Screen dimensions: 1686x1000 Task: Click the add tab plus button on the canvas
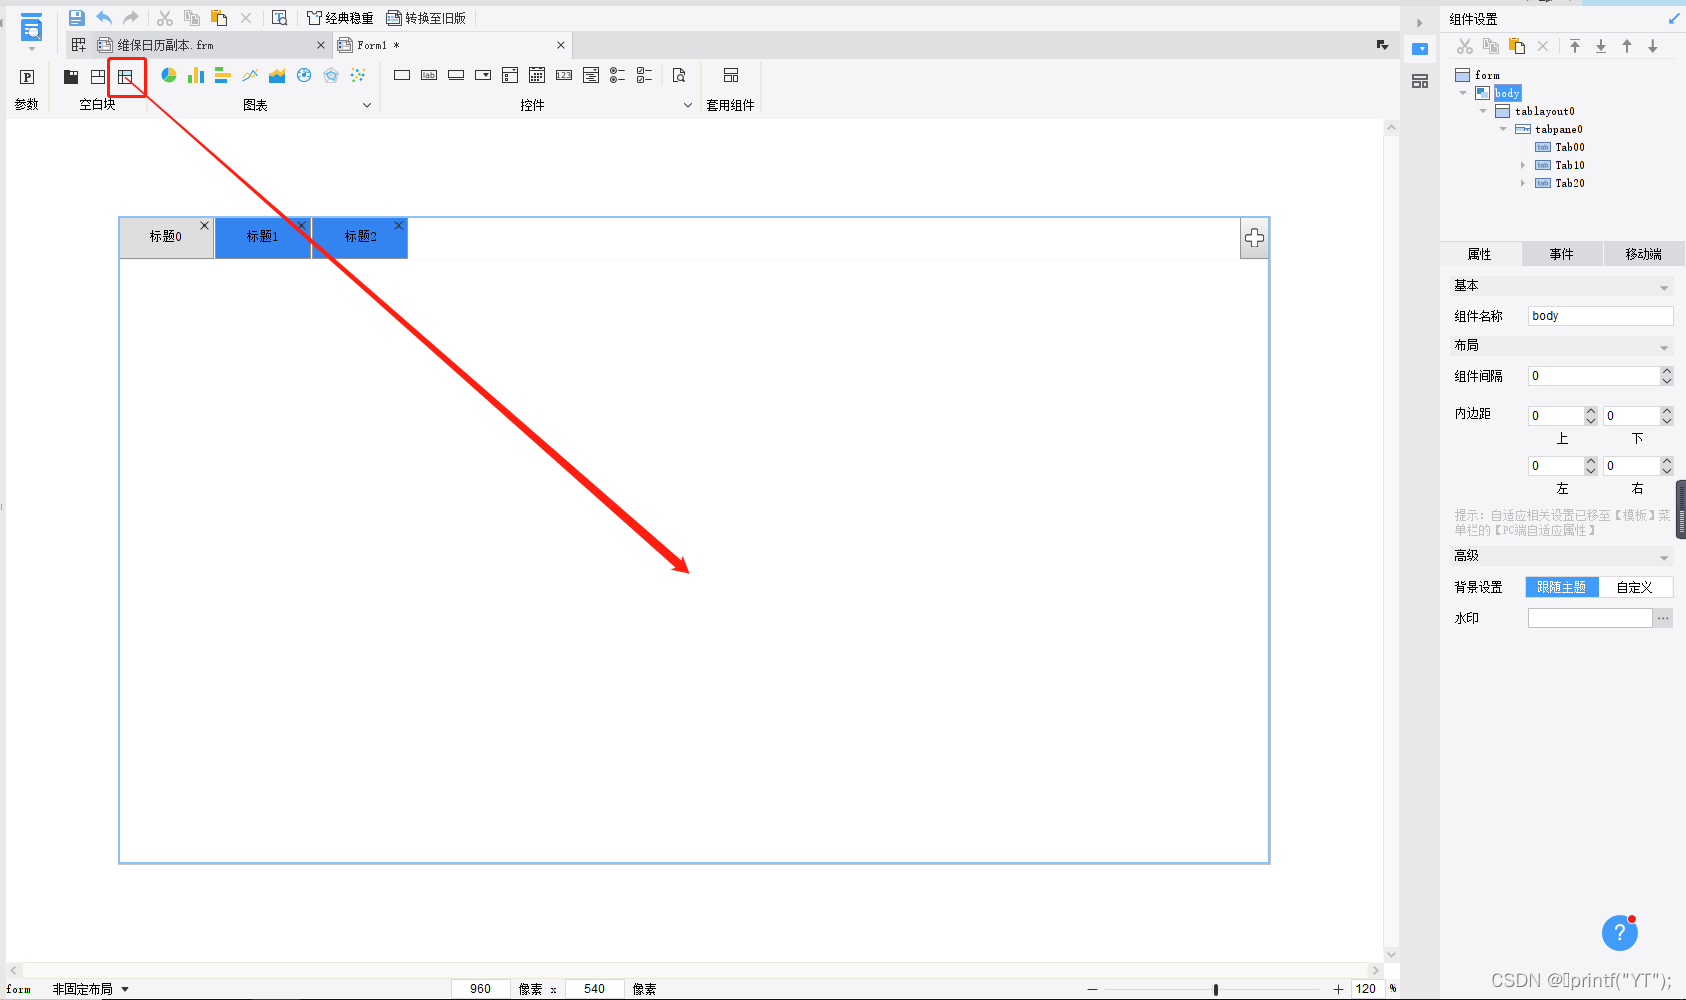pos(1254,238)
